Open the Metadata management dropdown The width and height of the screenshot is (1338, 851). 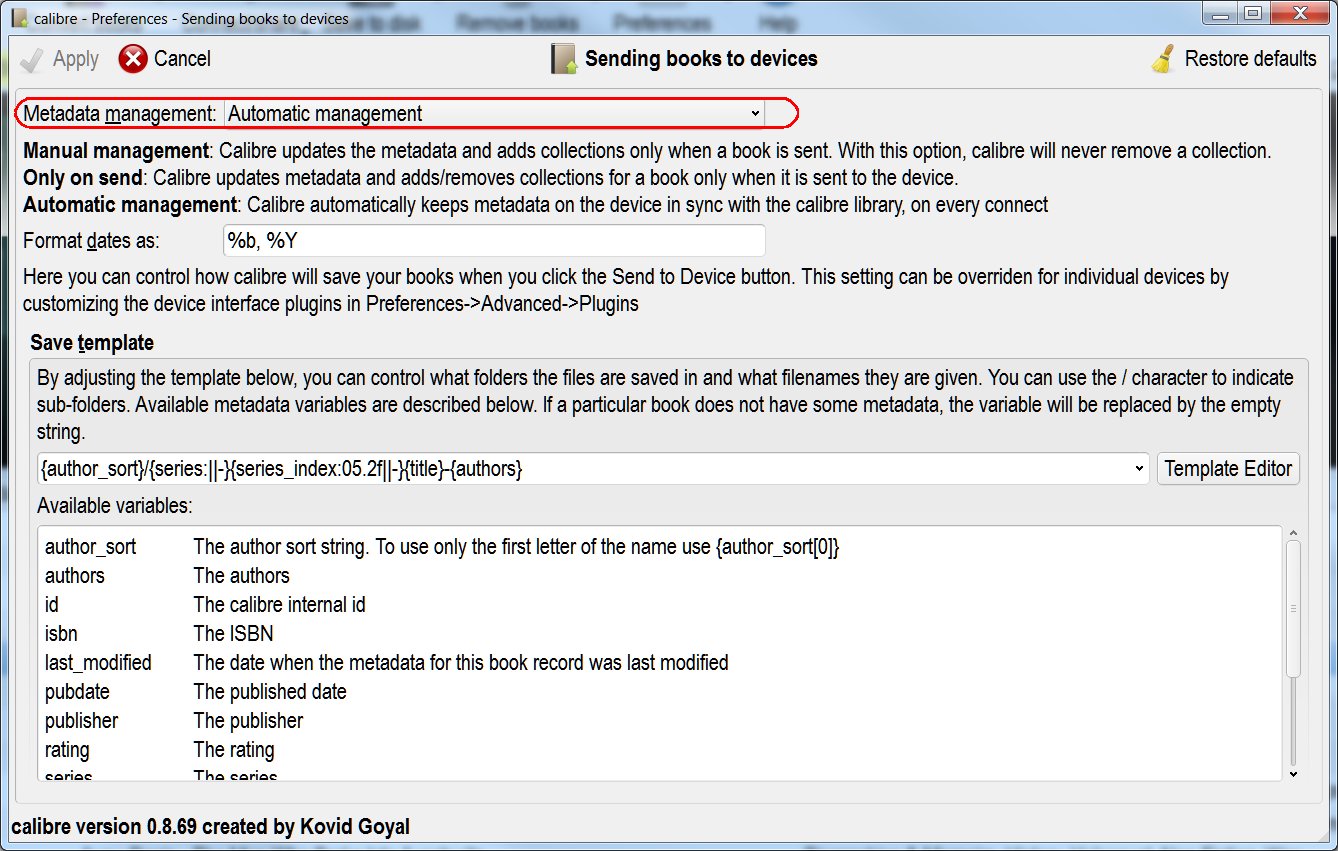pos(495,114)
